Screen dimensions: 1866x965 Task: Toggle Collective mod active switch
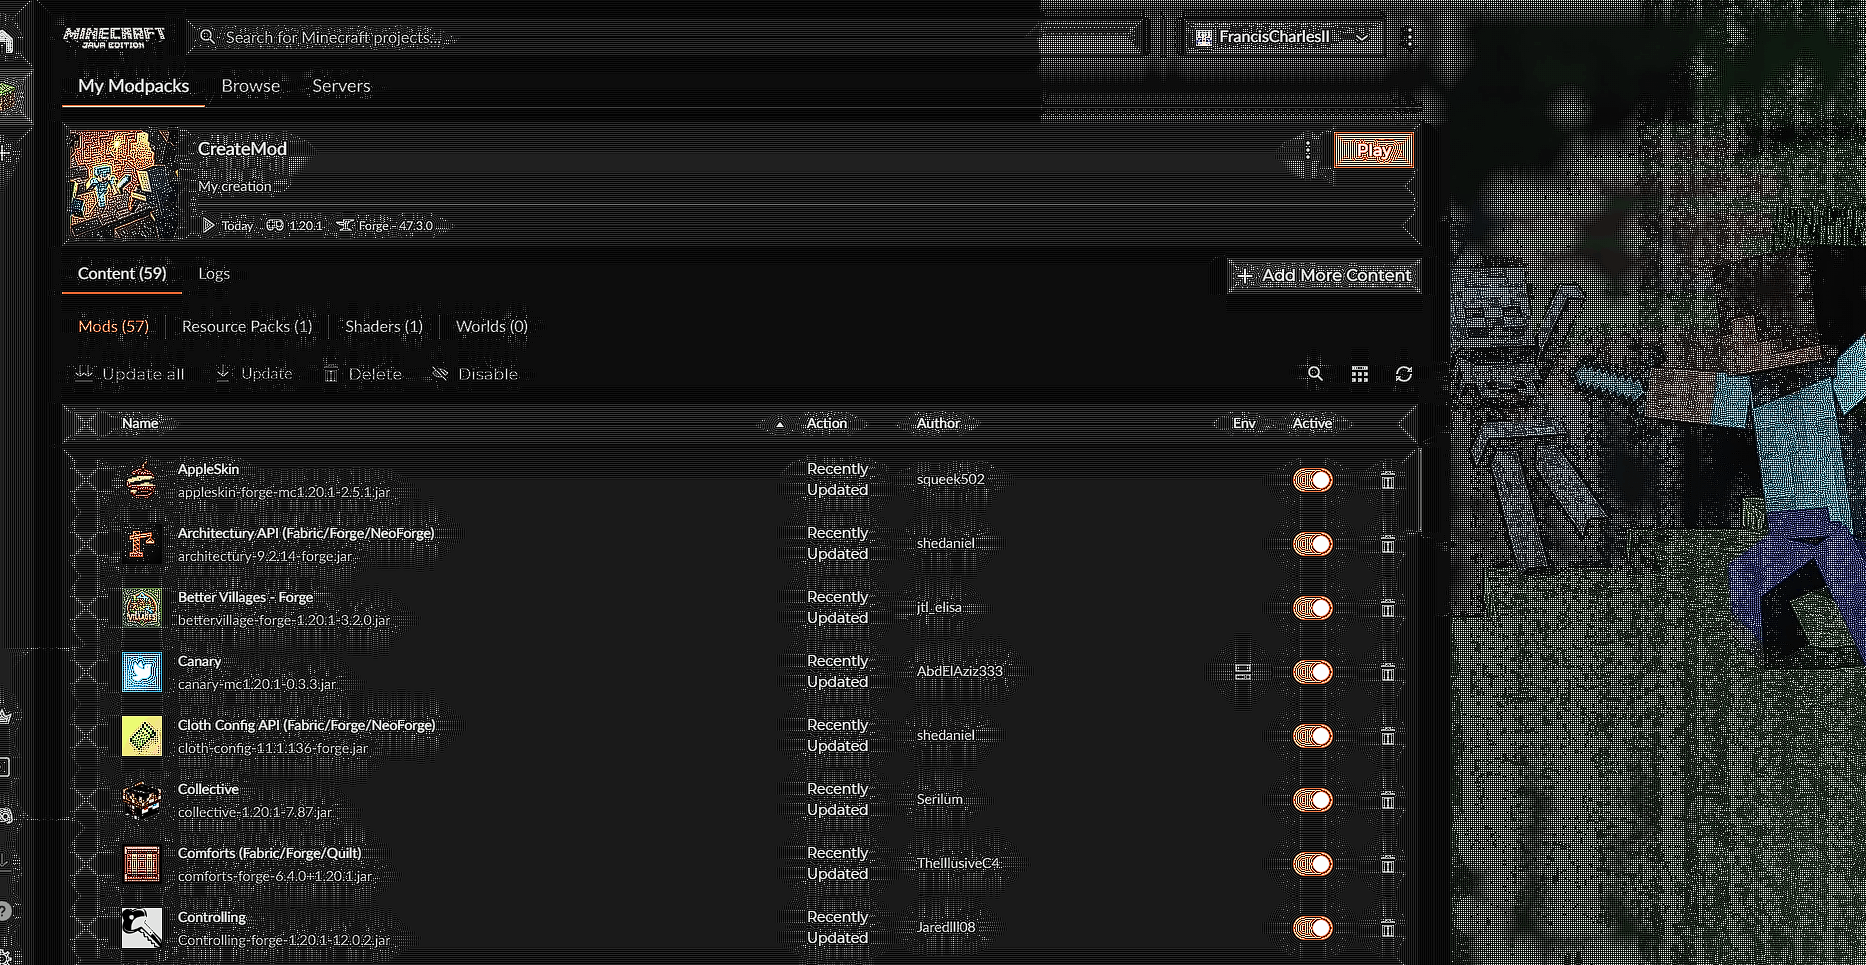pyautogui.click(x=1313, y=800)
